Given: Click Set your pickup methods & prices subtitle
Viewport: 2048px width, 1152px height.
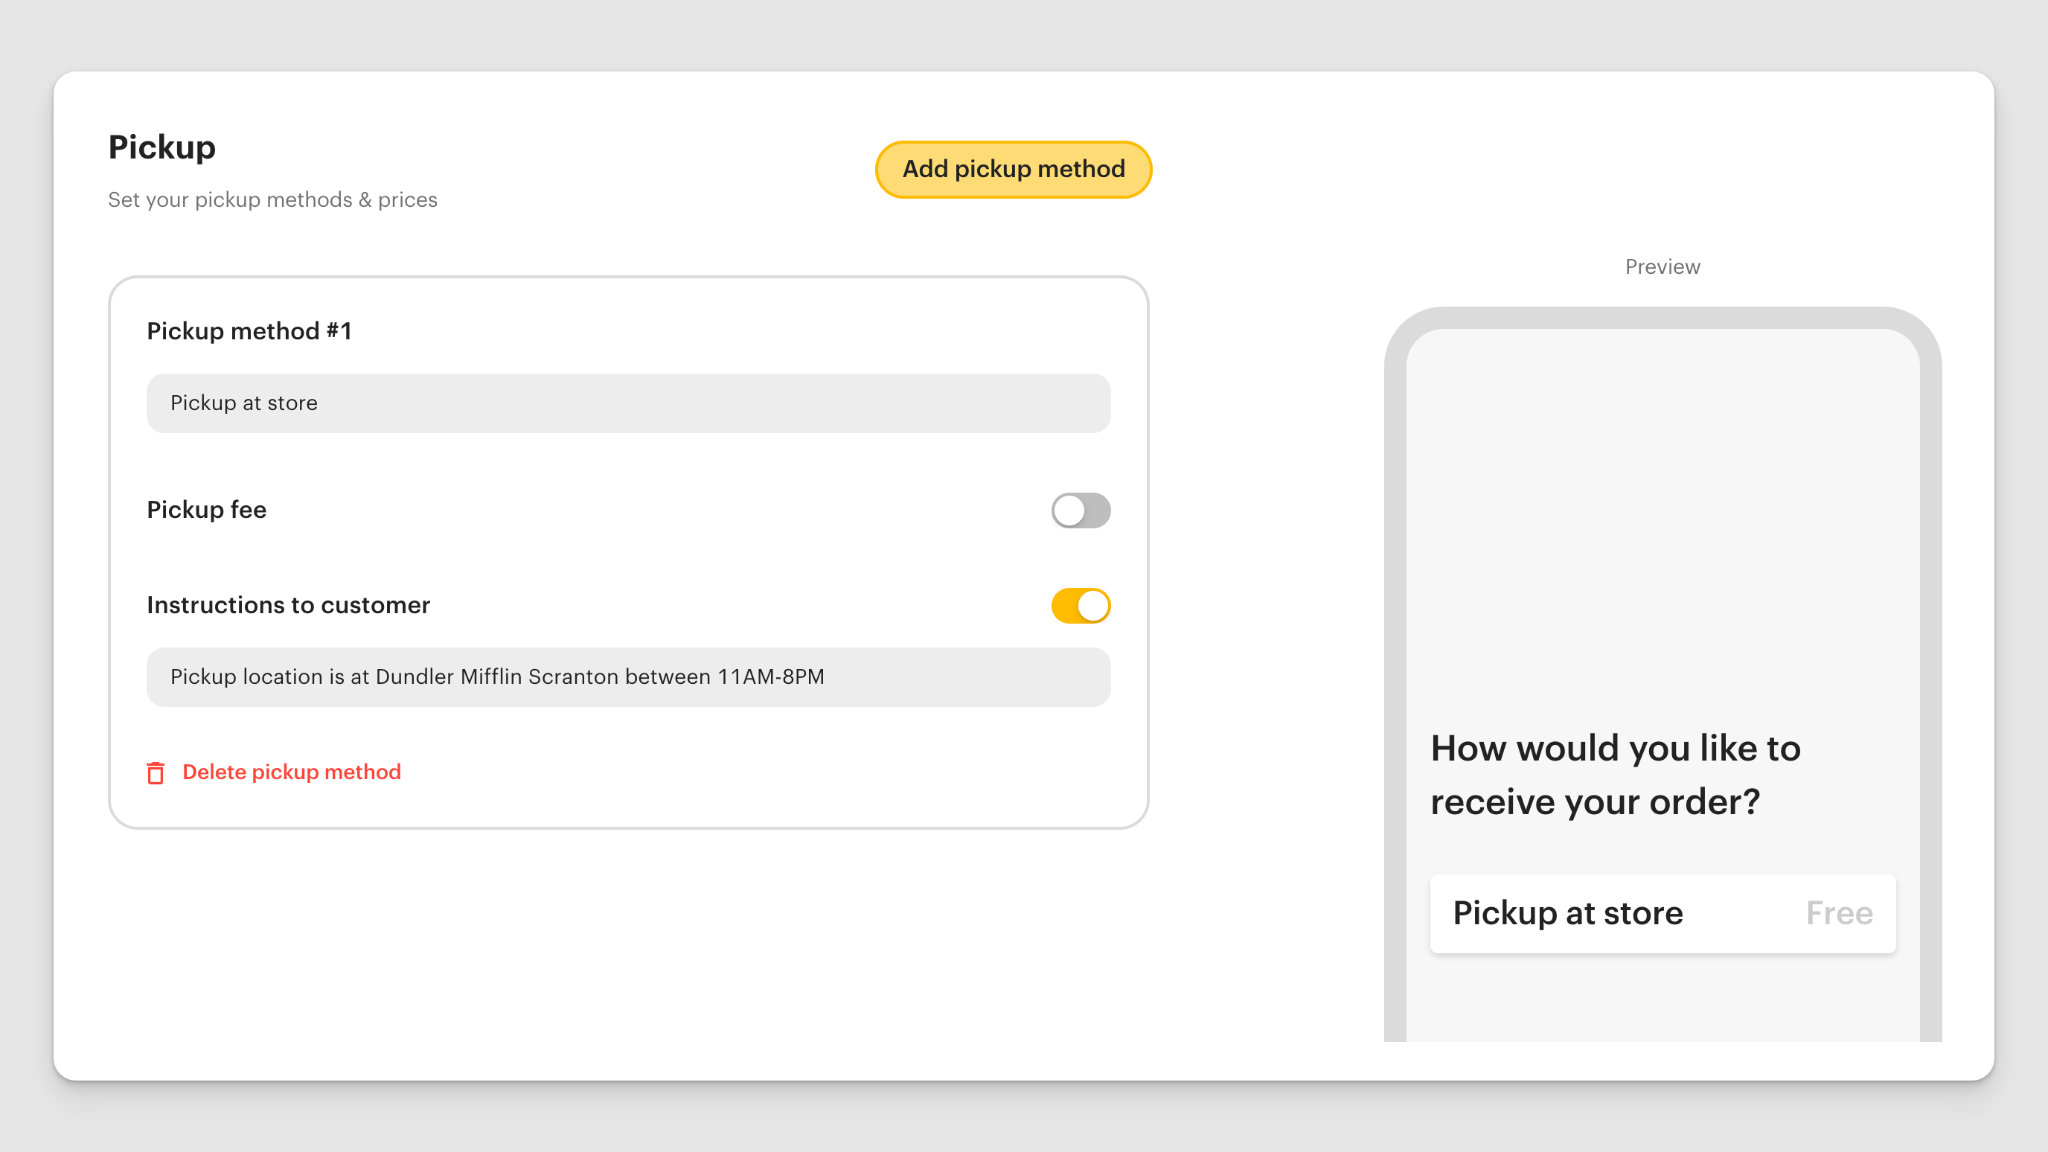Looking at the screenshot, I should click(x=272, y=199).
